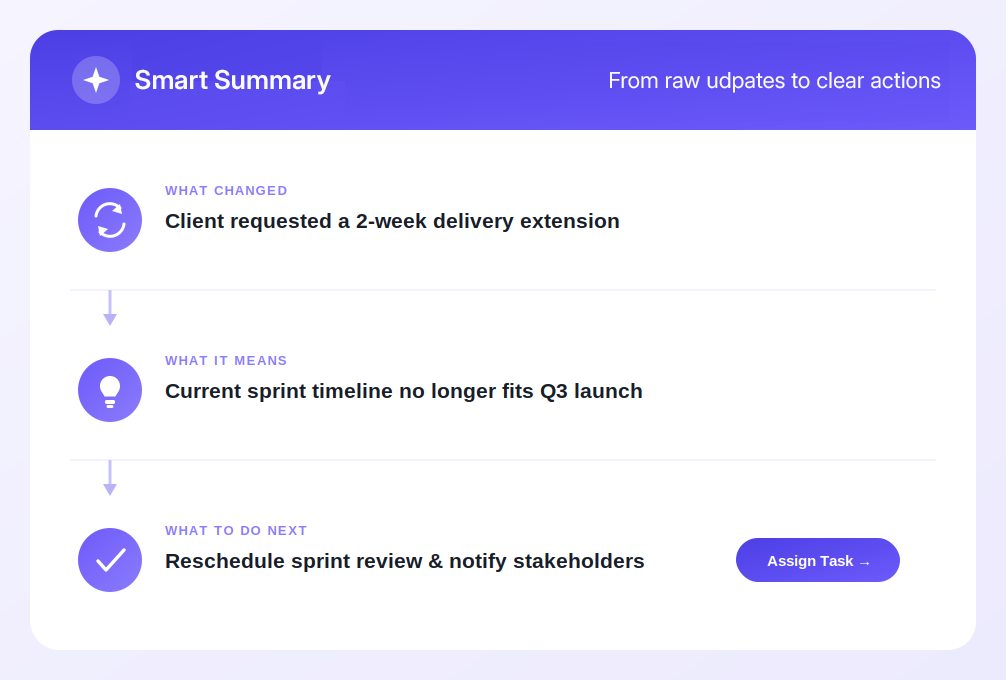Click the arrow inside Assign Task button
Image resolution: width=1006 pixels, height=680 pixels.
coord(864,563)
